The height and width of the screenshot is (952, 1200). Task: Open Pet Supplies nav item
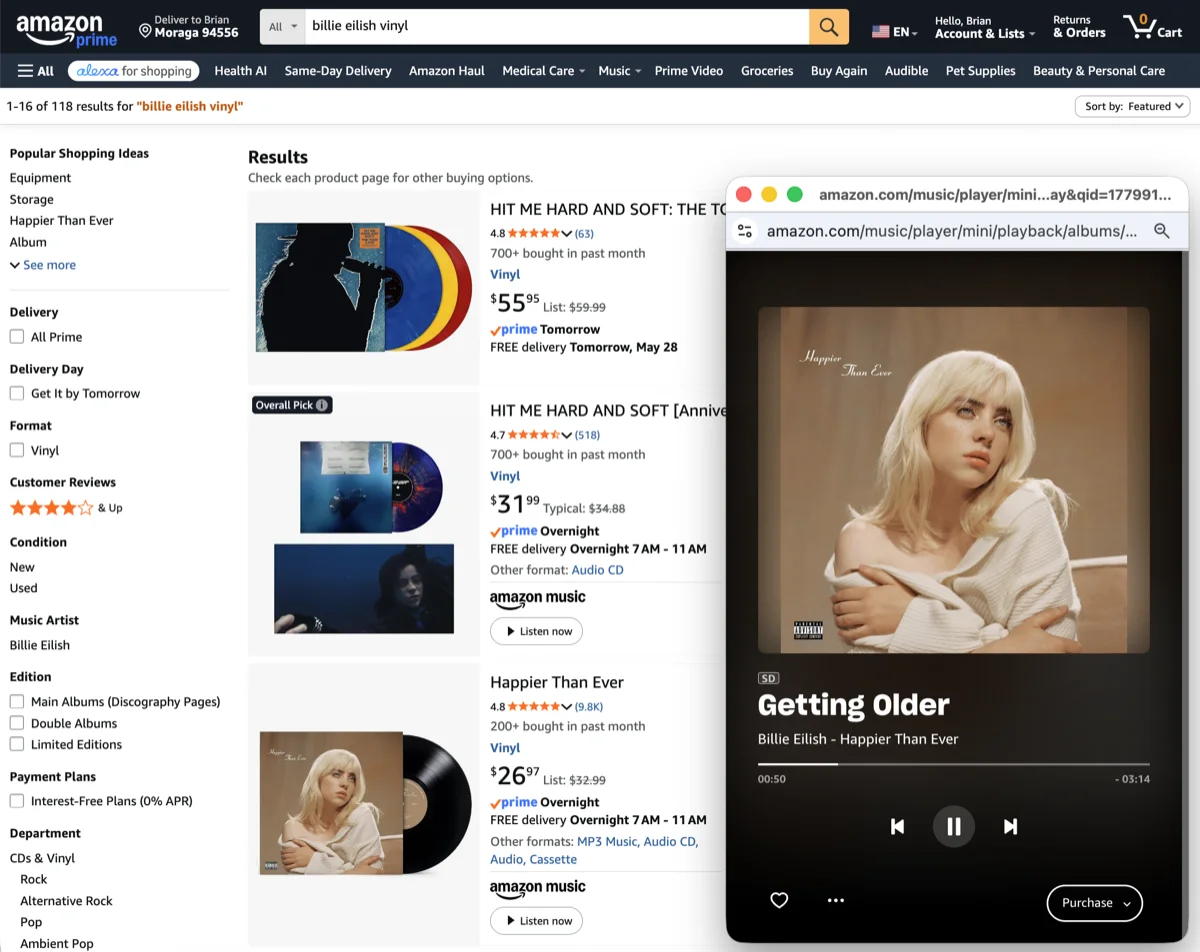[x=980, y=71]
